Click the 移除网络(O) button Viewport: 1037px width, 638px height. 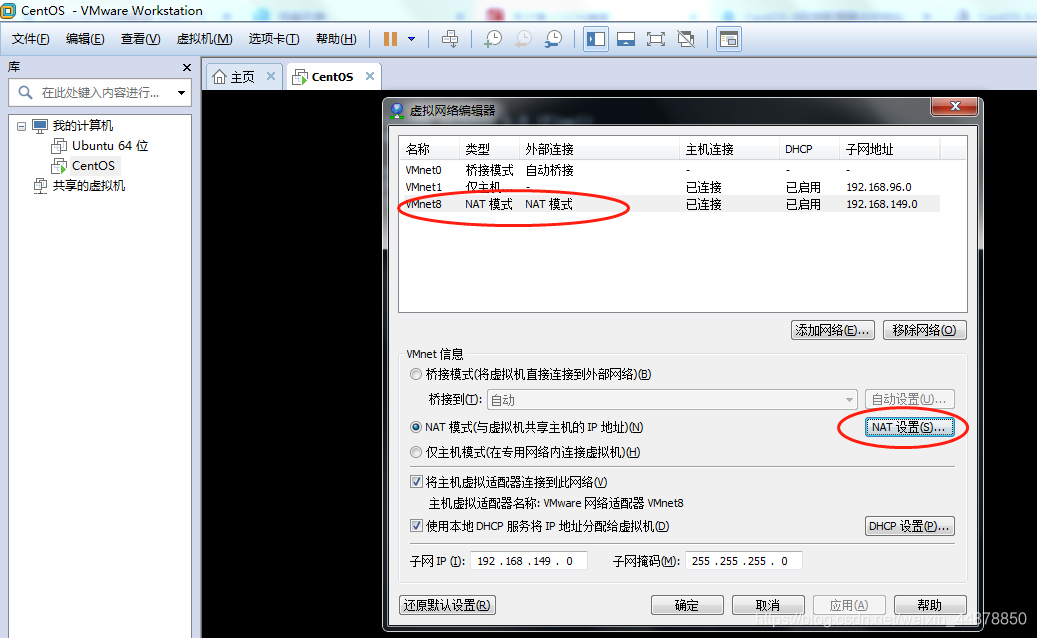point(925,330)
